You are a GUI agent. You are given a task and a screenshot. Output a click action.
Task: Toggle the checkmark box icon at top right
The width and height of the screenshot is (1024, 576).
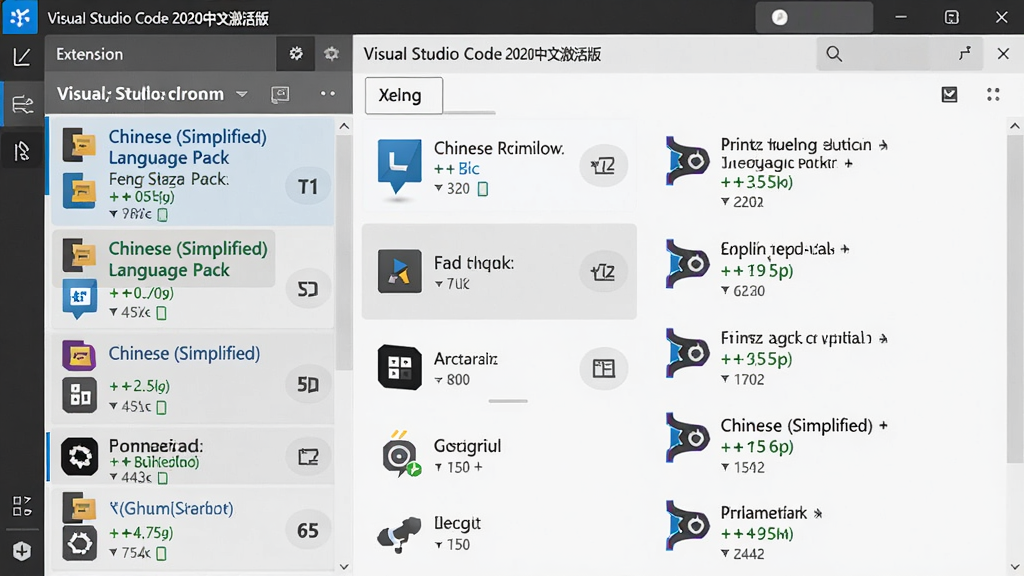pos(950,95)
